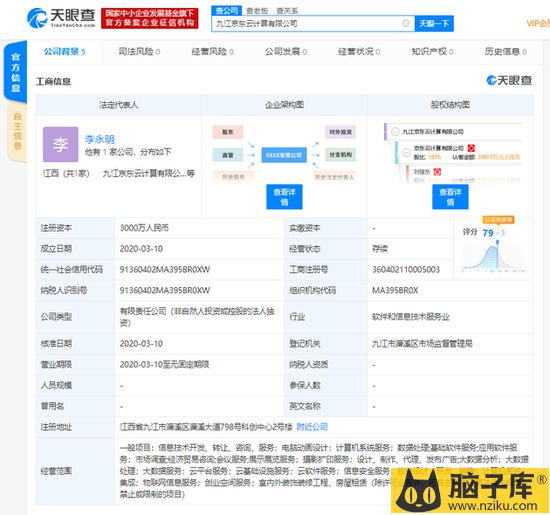Click 工商注册号 value 360402110005003

(406, 269)
